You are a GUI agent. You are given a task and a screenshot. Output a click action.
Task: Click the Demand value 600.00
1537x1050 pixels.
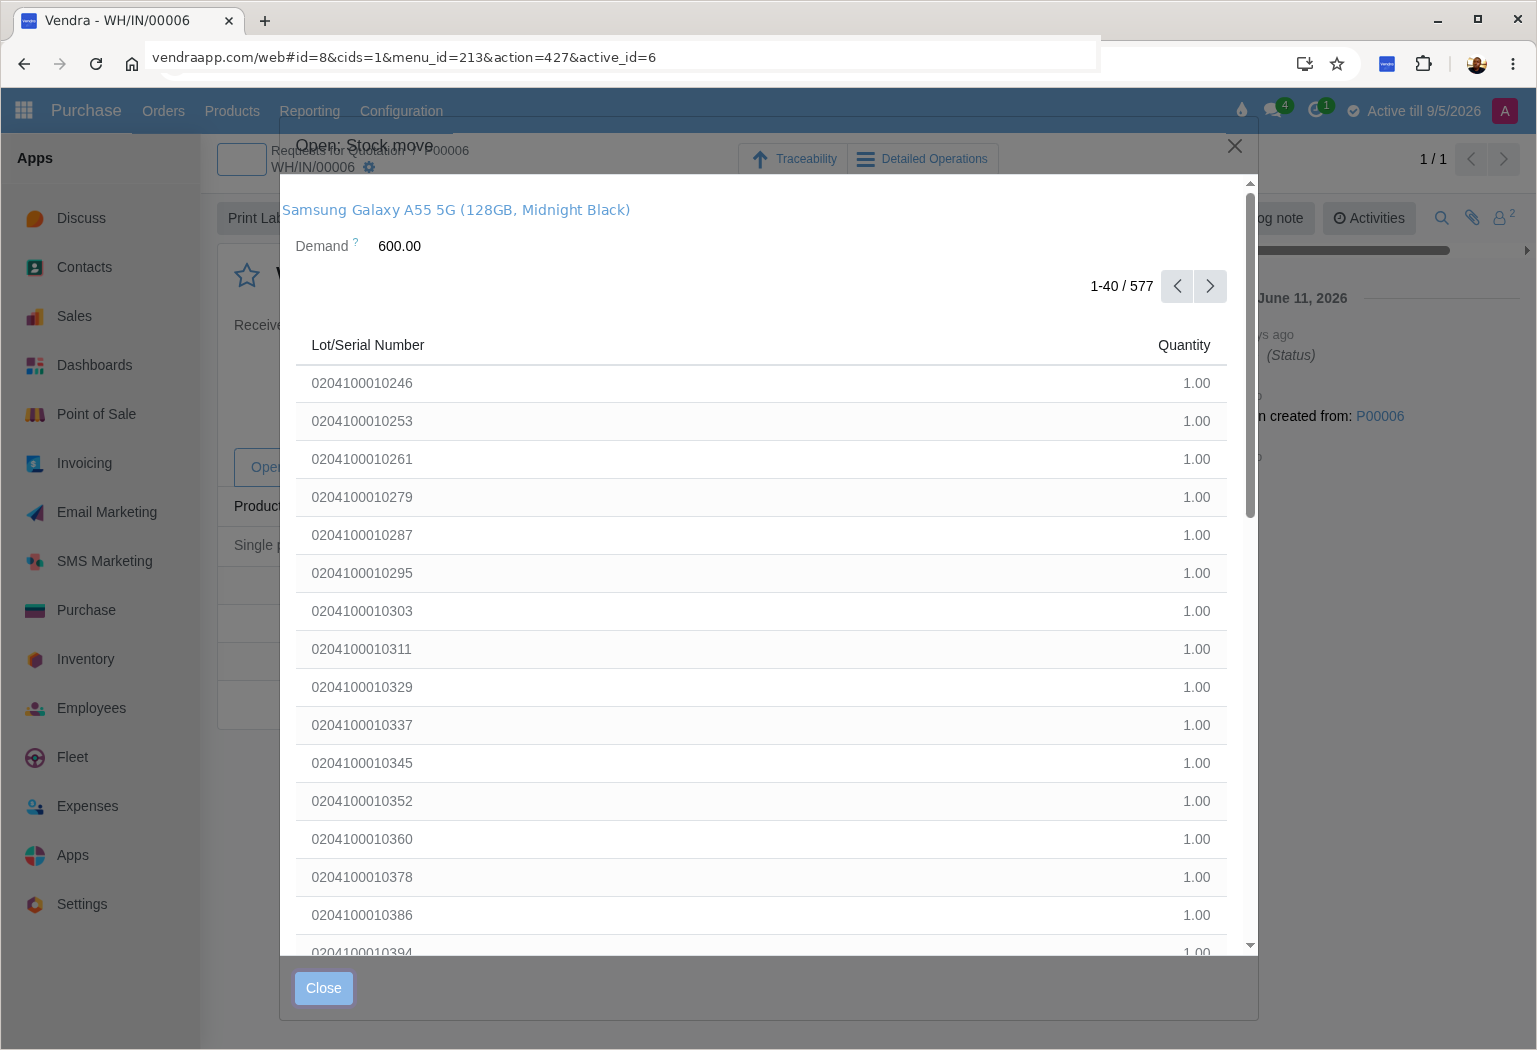pos(400,246)
